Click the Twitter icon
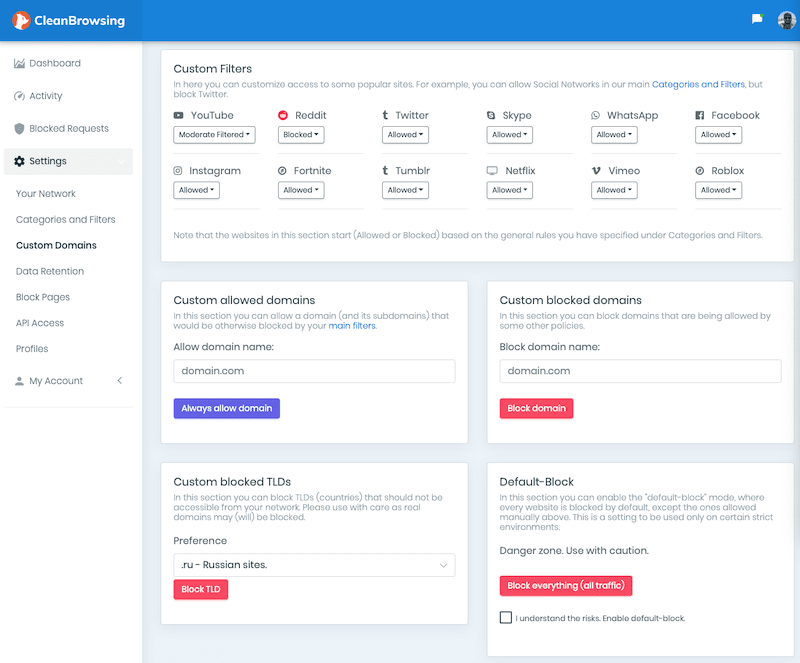Viewport: 800px width, 663px height. (x=385, y=115)
